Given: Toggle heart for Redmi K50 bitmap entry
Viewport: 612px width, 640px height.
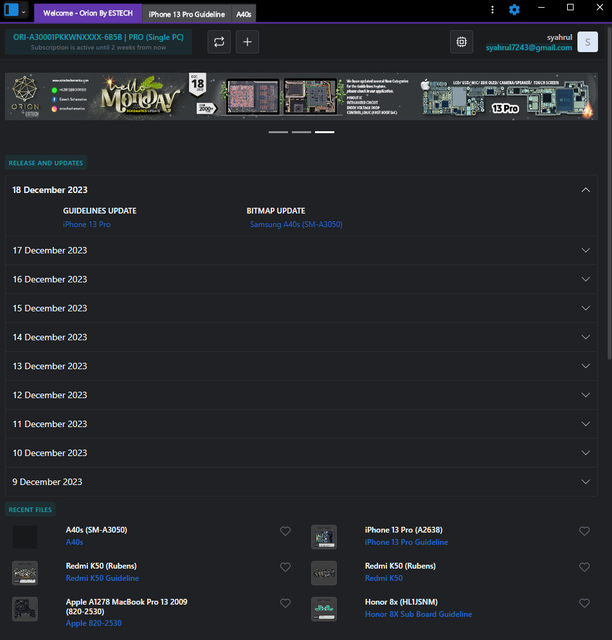Looking at the screenshot, I should [584, 567].
